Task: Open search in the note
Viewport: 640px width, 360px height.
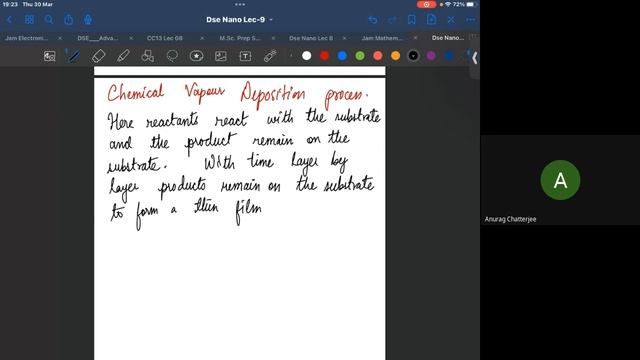Action: 49,20
